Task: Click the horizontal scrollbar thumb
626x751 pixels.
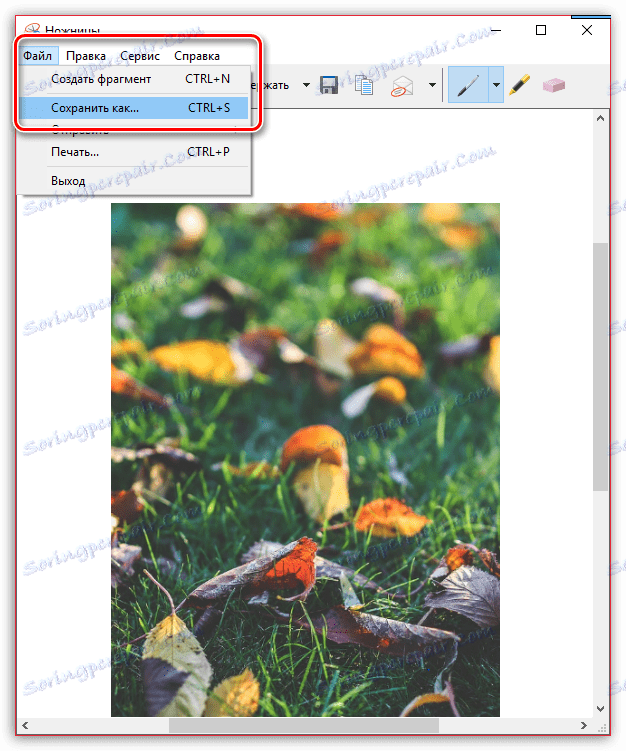Action: (304, 726)
